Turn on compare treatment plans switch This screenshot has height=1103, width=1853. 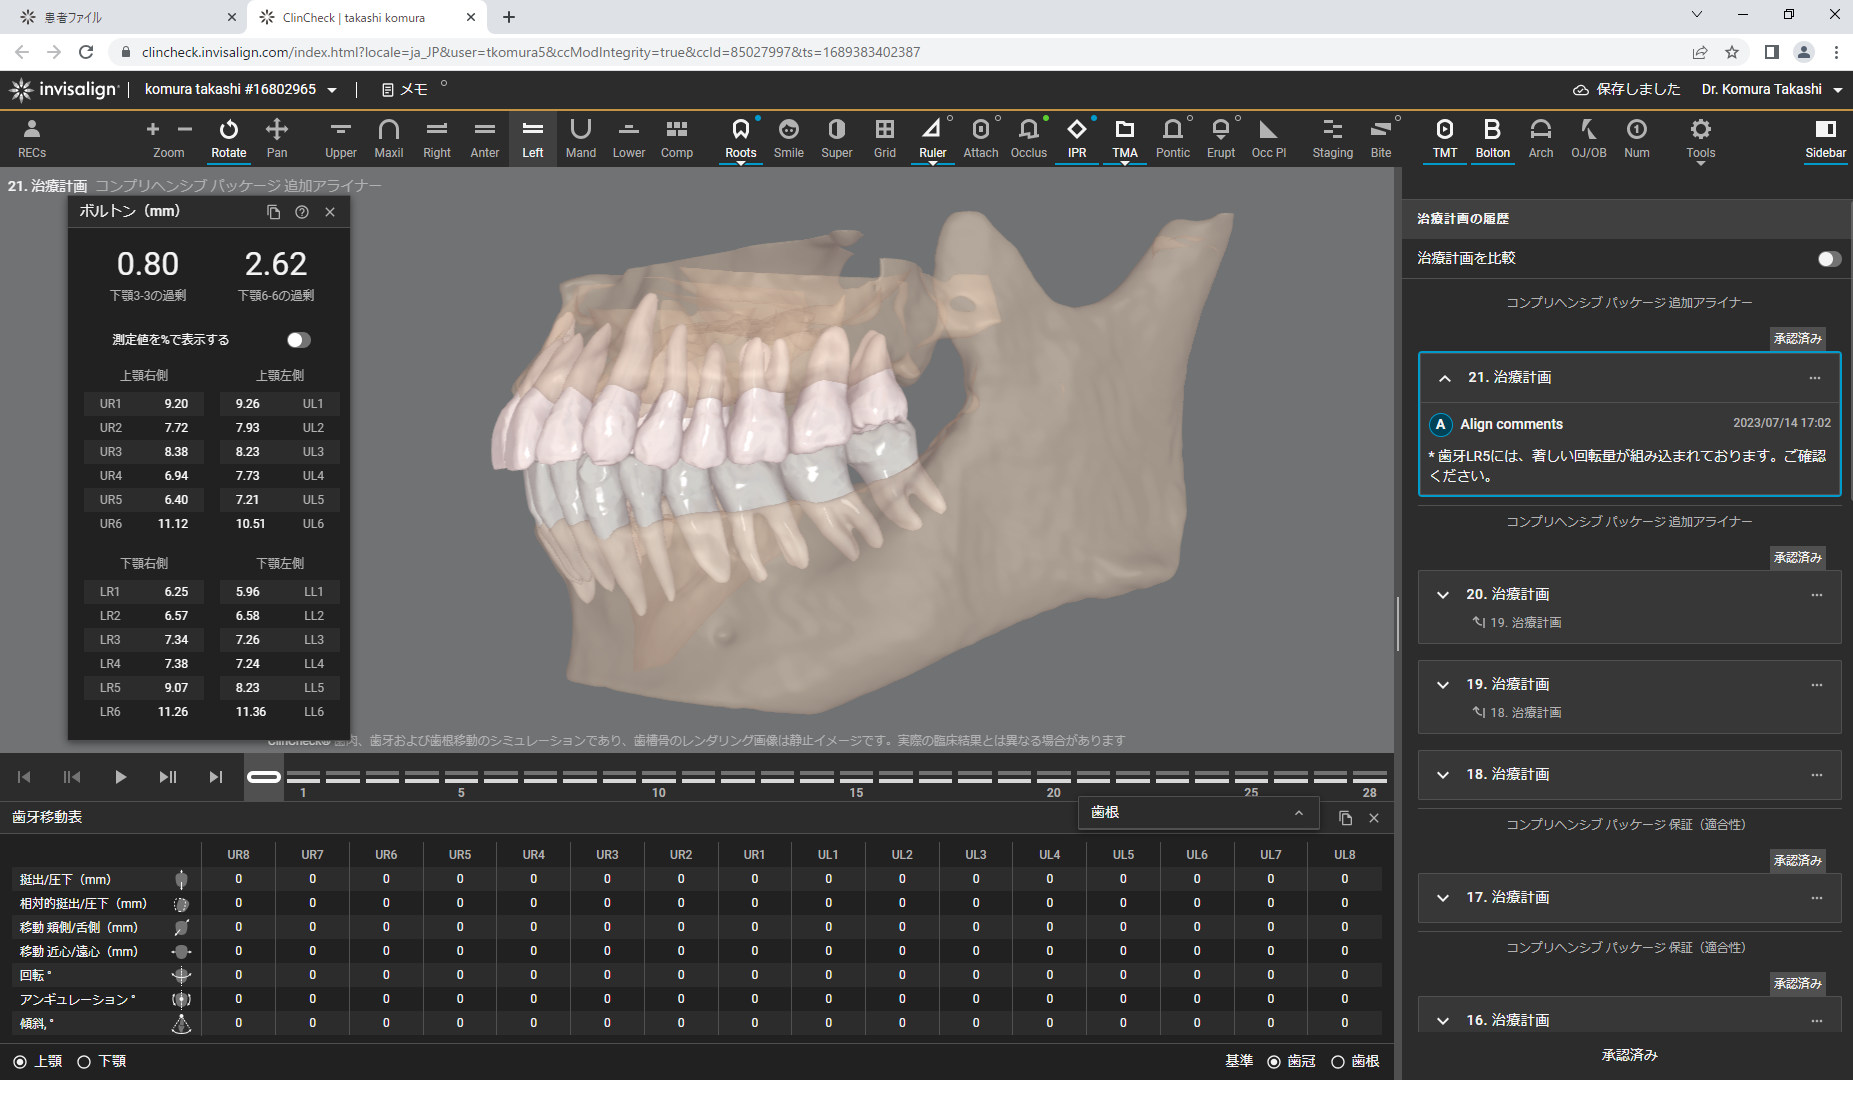1829,259
